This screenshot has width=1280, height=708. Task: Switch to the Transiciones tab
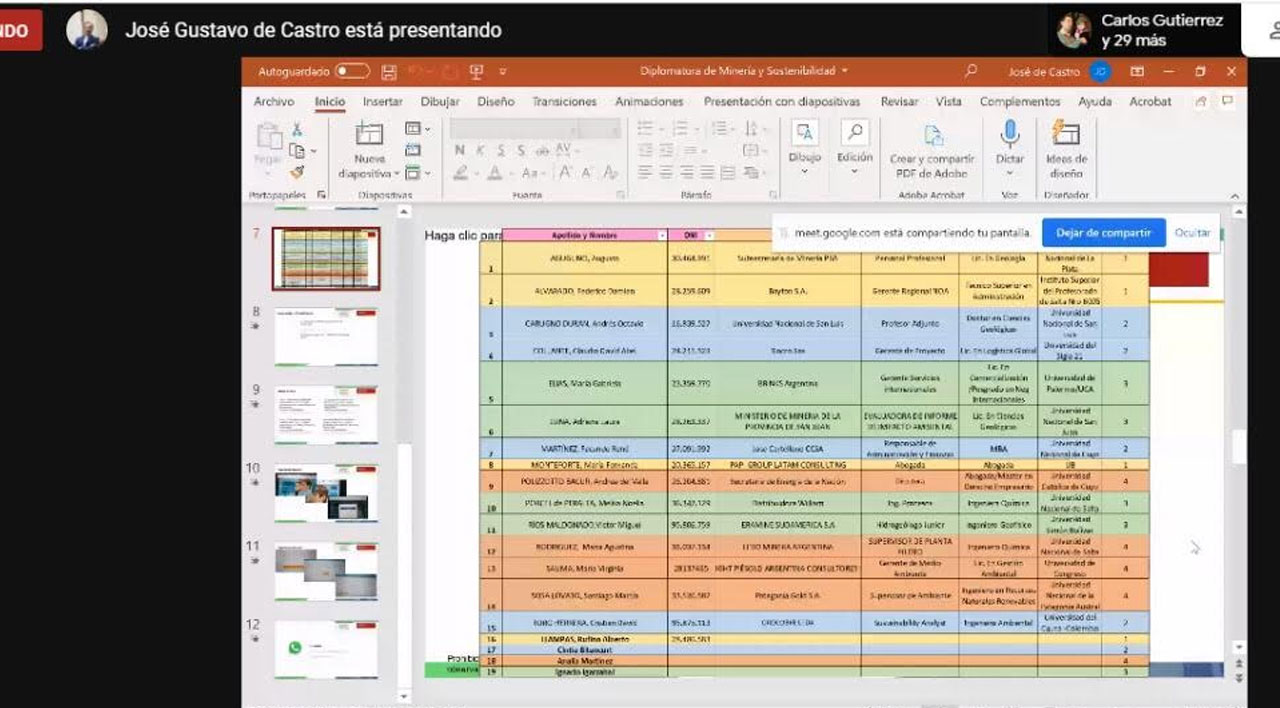pos(564,102)
